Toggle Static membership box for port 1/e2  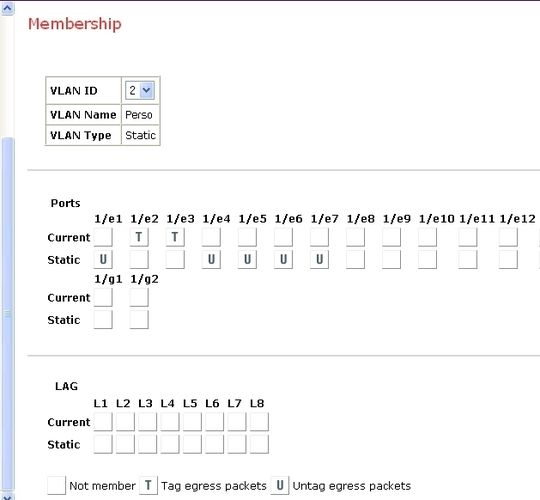[139, 259]
